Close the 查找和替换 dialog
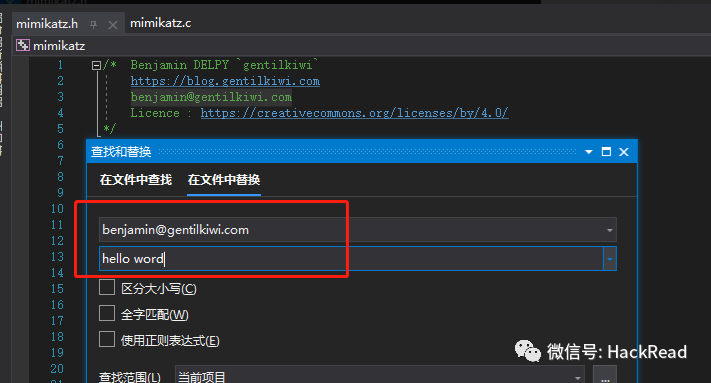 (x=624, y=152)
